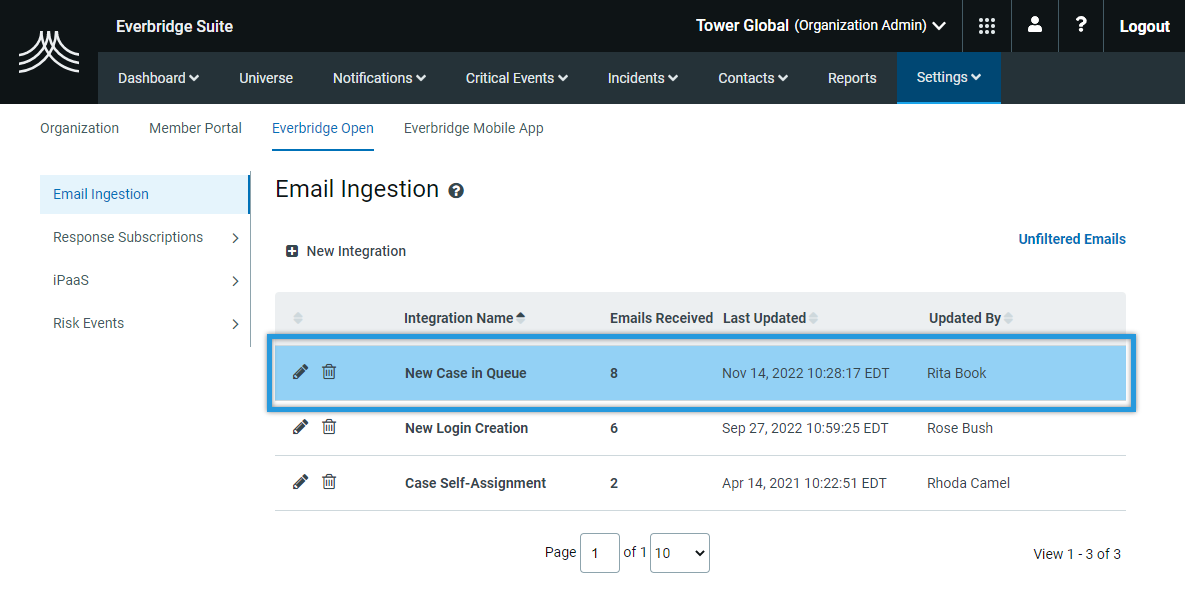Expand the Response Subscriptions section
1185x606 pixels.
click(x=129, y=237)
